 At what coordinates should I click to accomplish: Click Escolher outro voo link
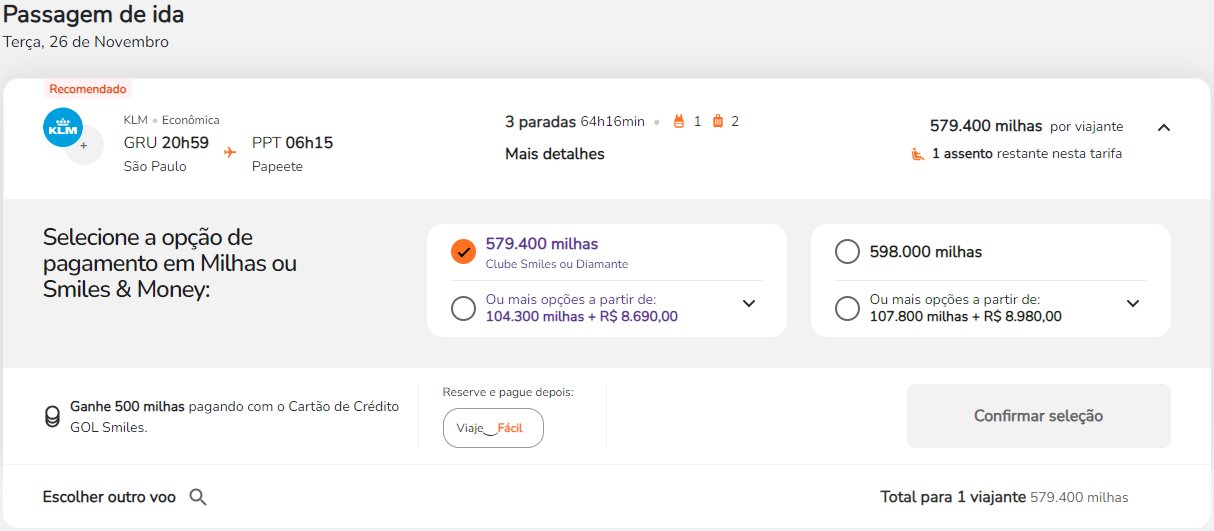109,497
